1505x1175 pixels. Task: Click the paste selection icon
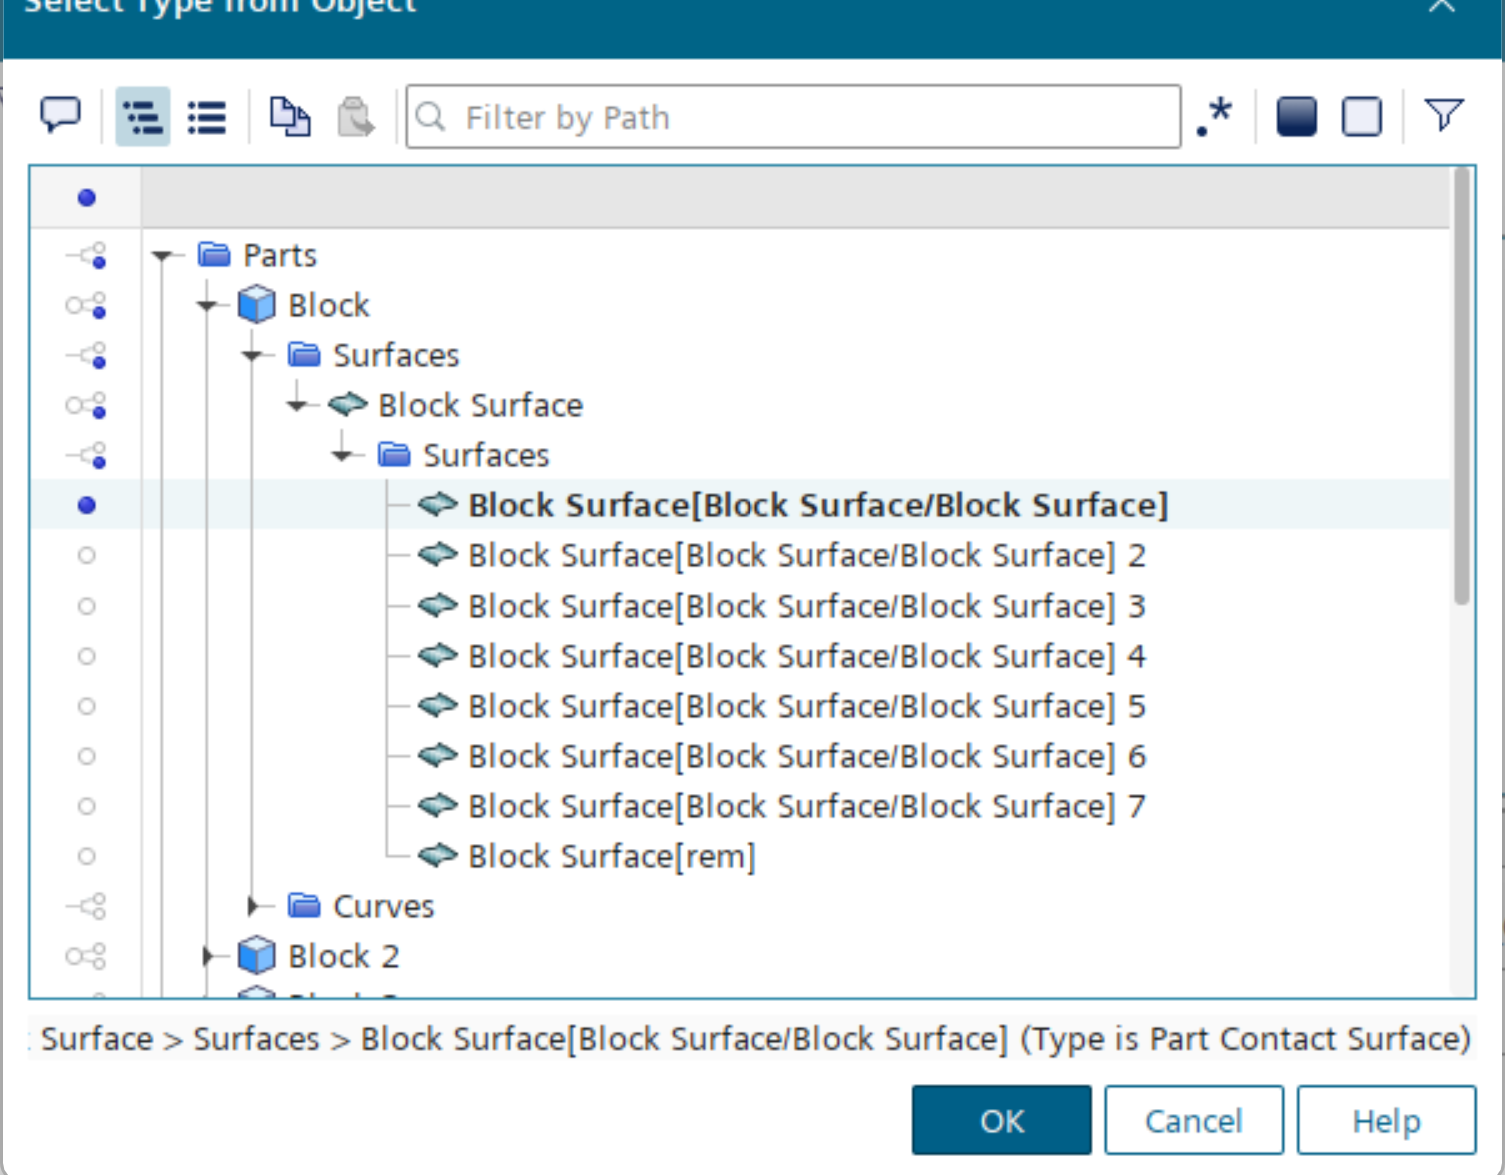coord(355,116)
